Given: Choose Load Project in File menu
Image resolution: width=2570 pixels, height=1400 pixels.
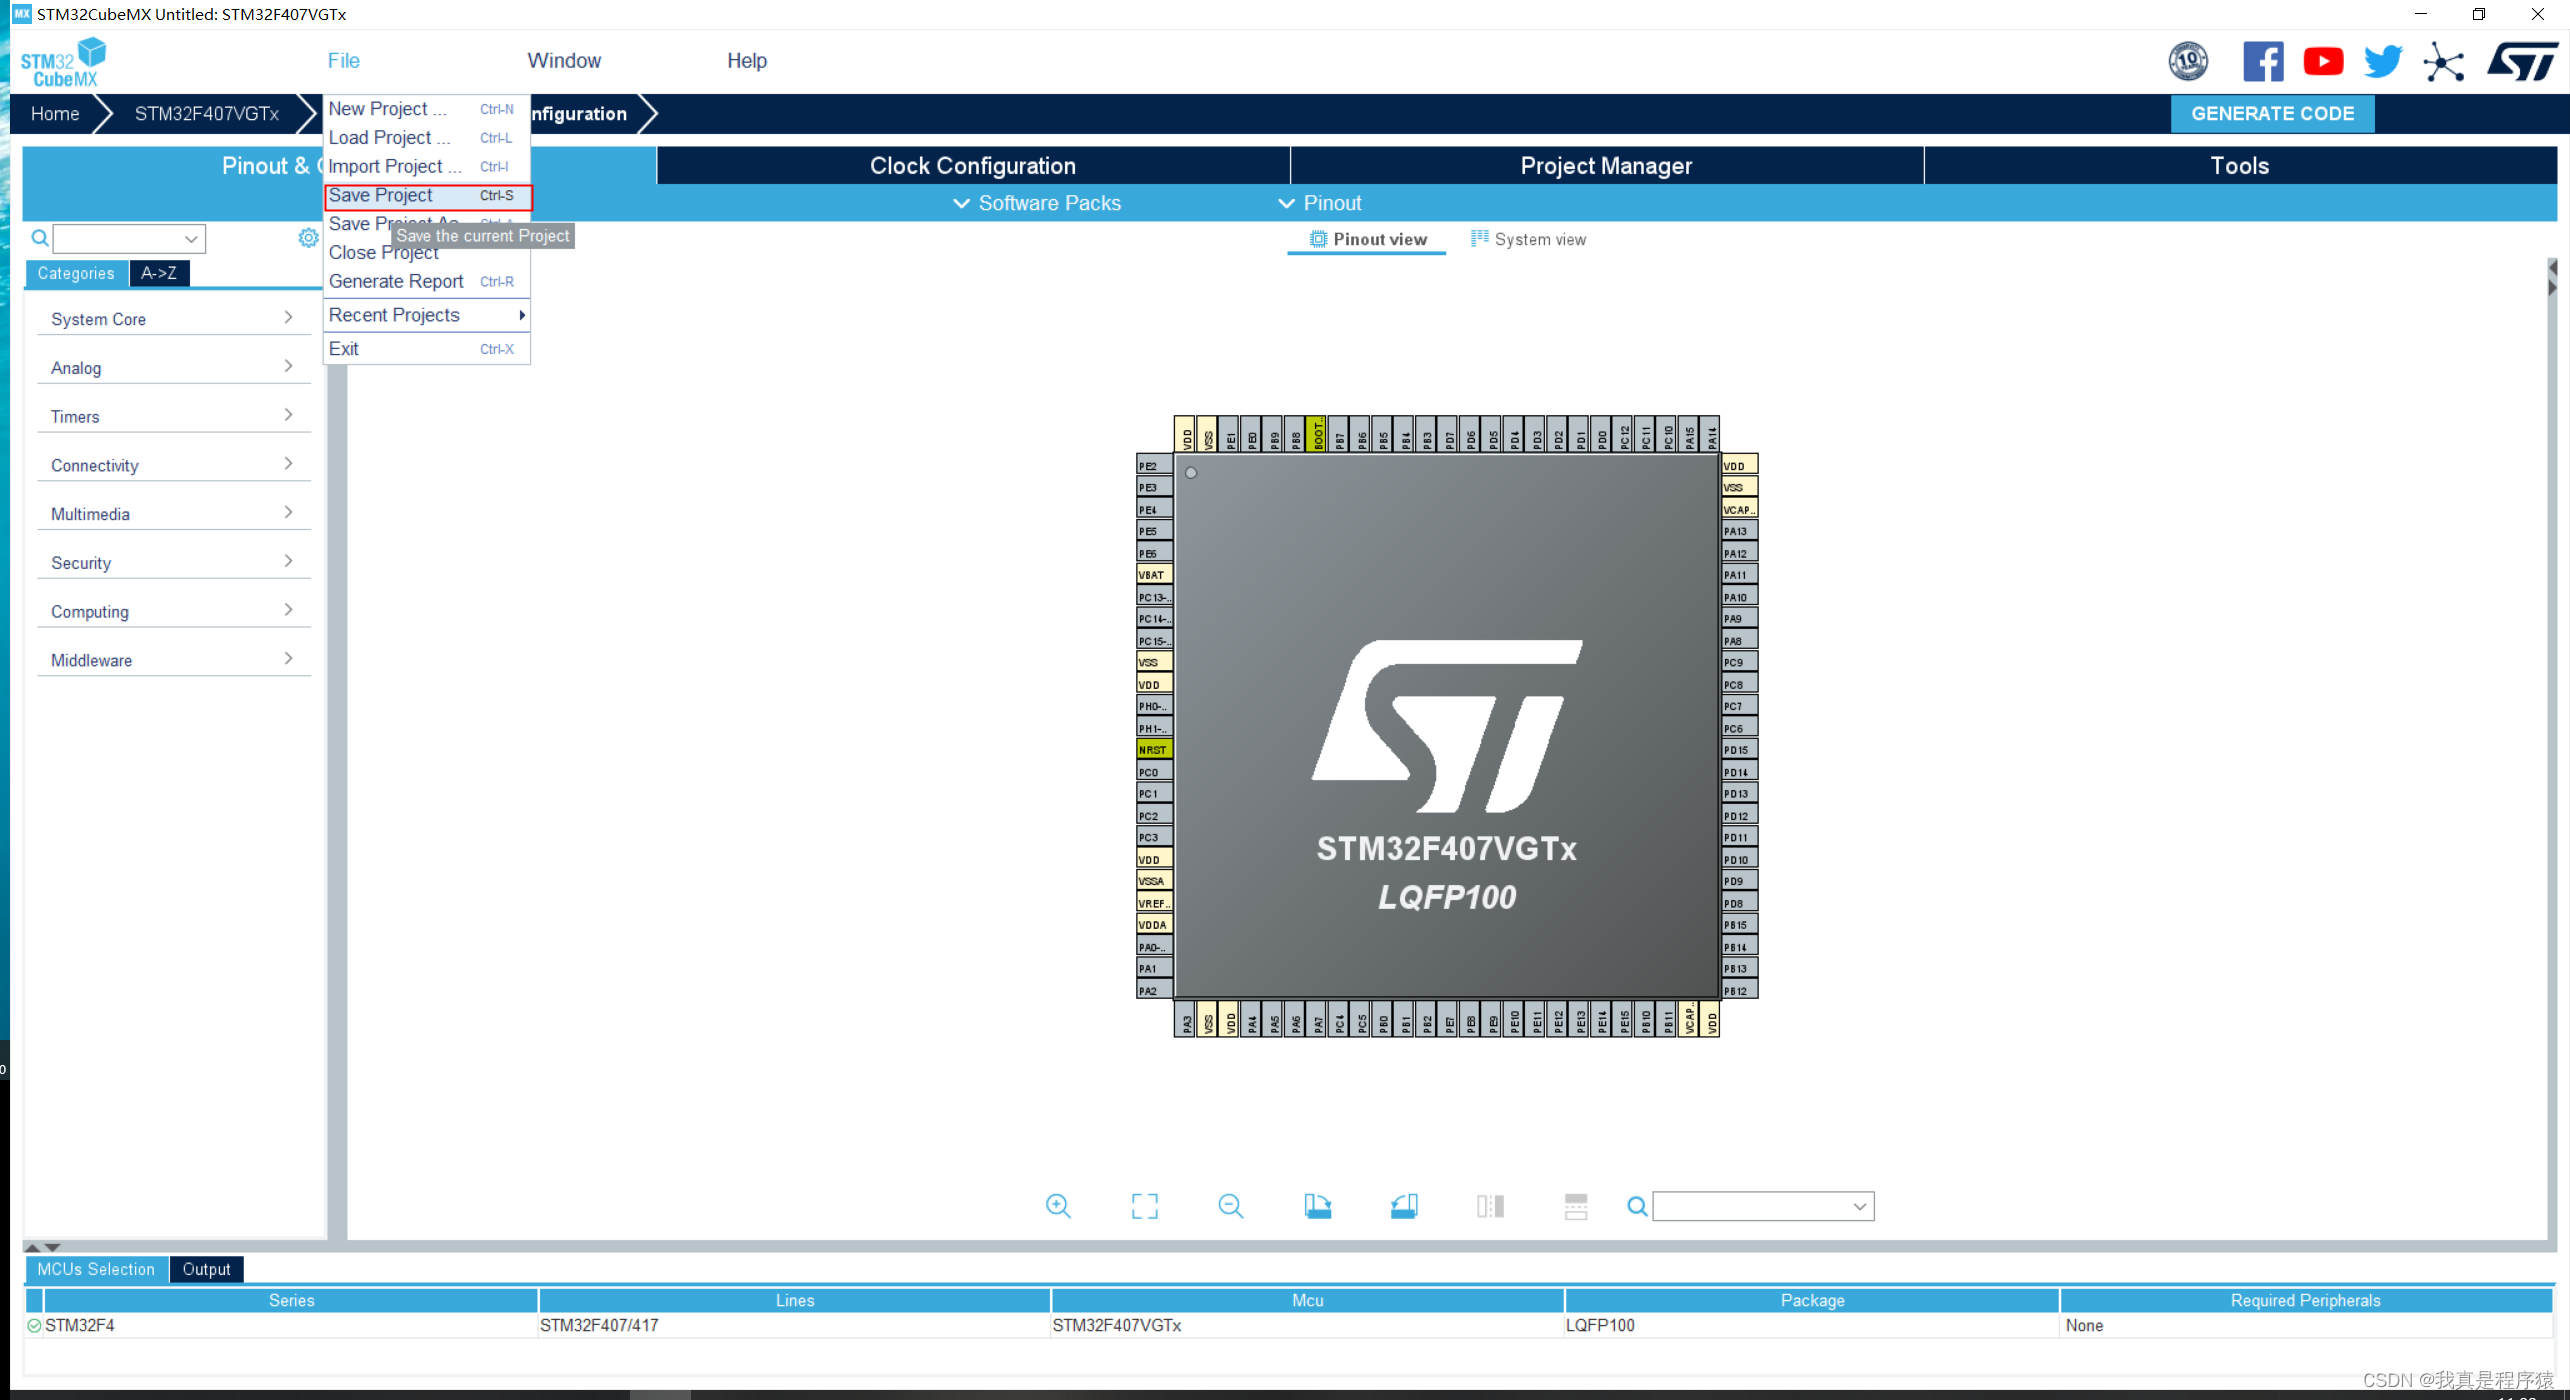Looking at the screenshot, I should pyautogui.click(x=427, y=138).
